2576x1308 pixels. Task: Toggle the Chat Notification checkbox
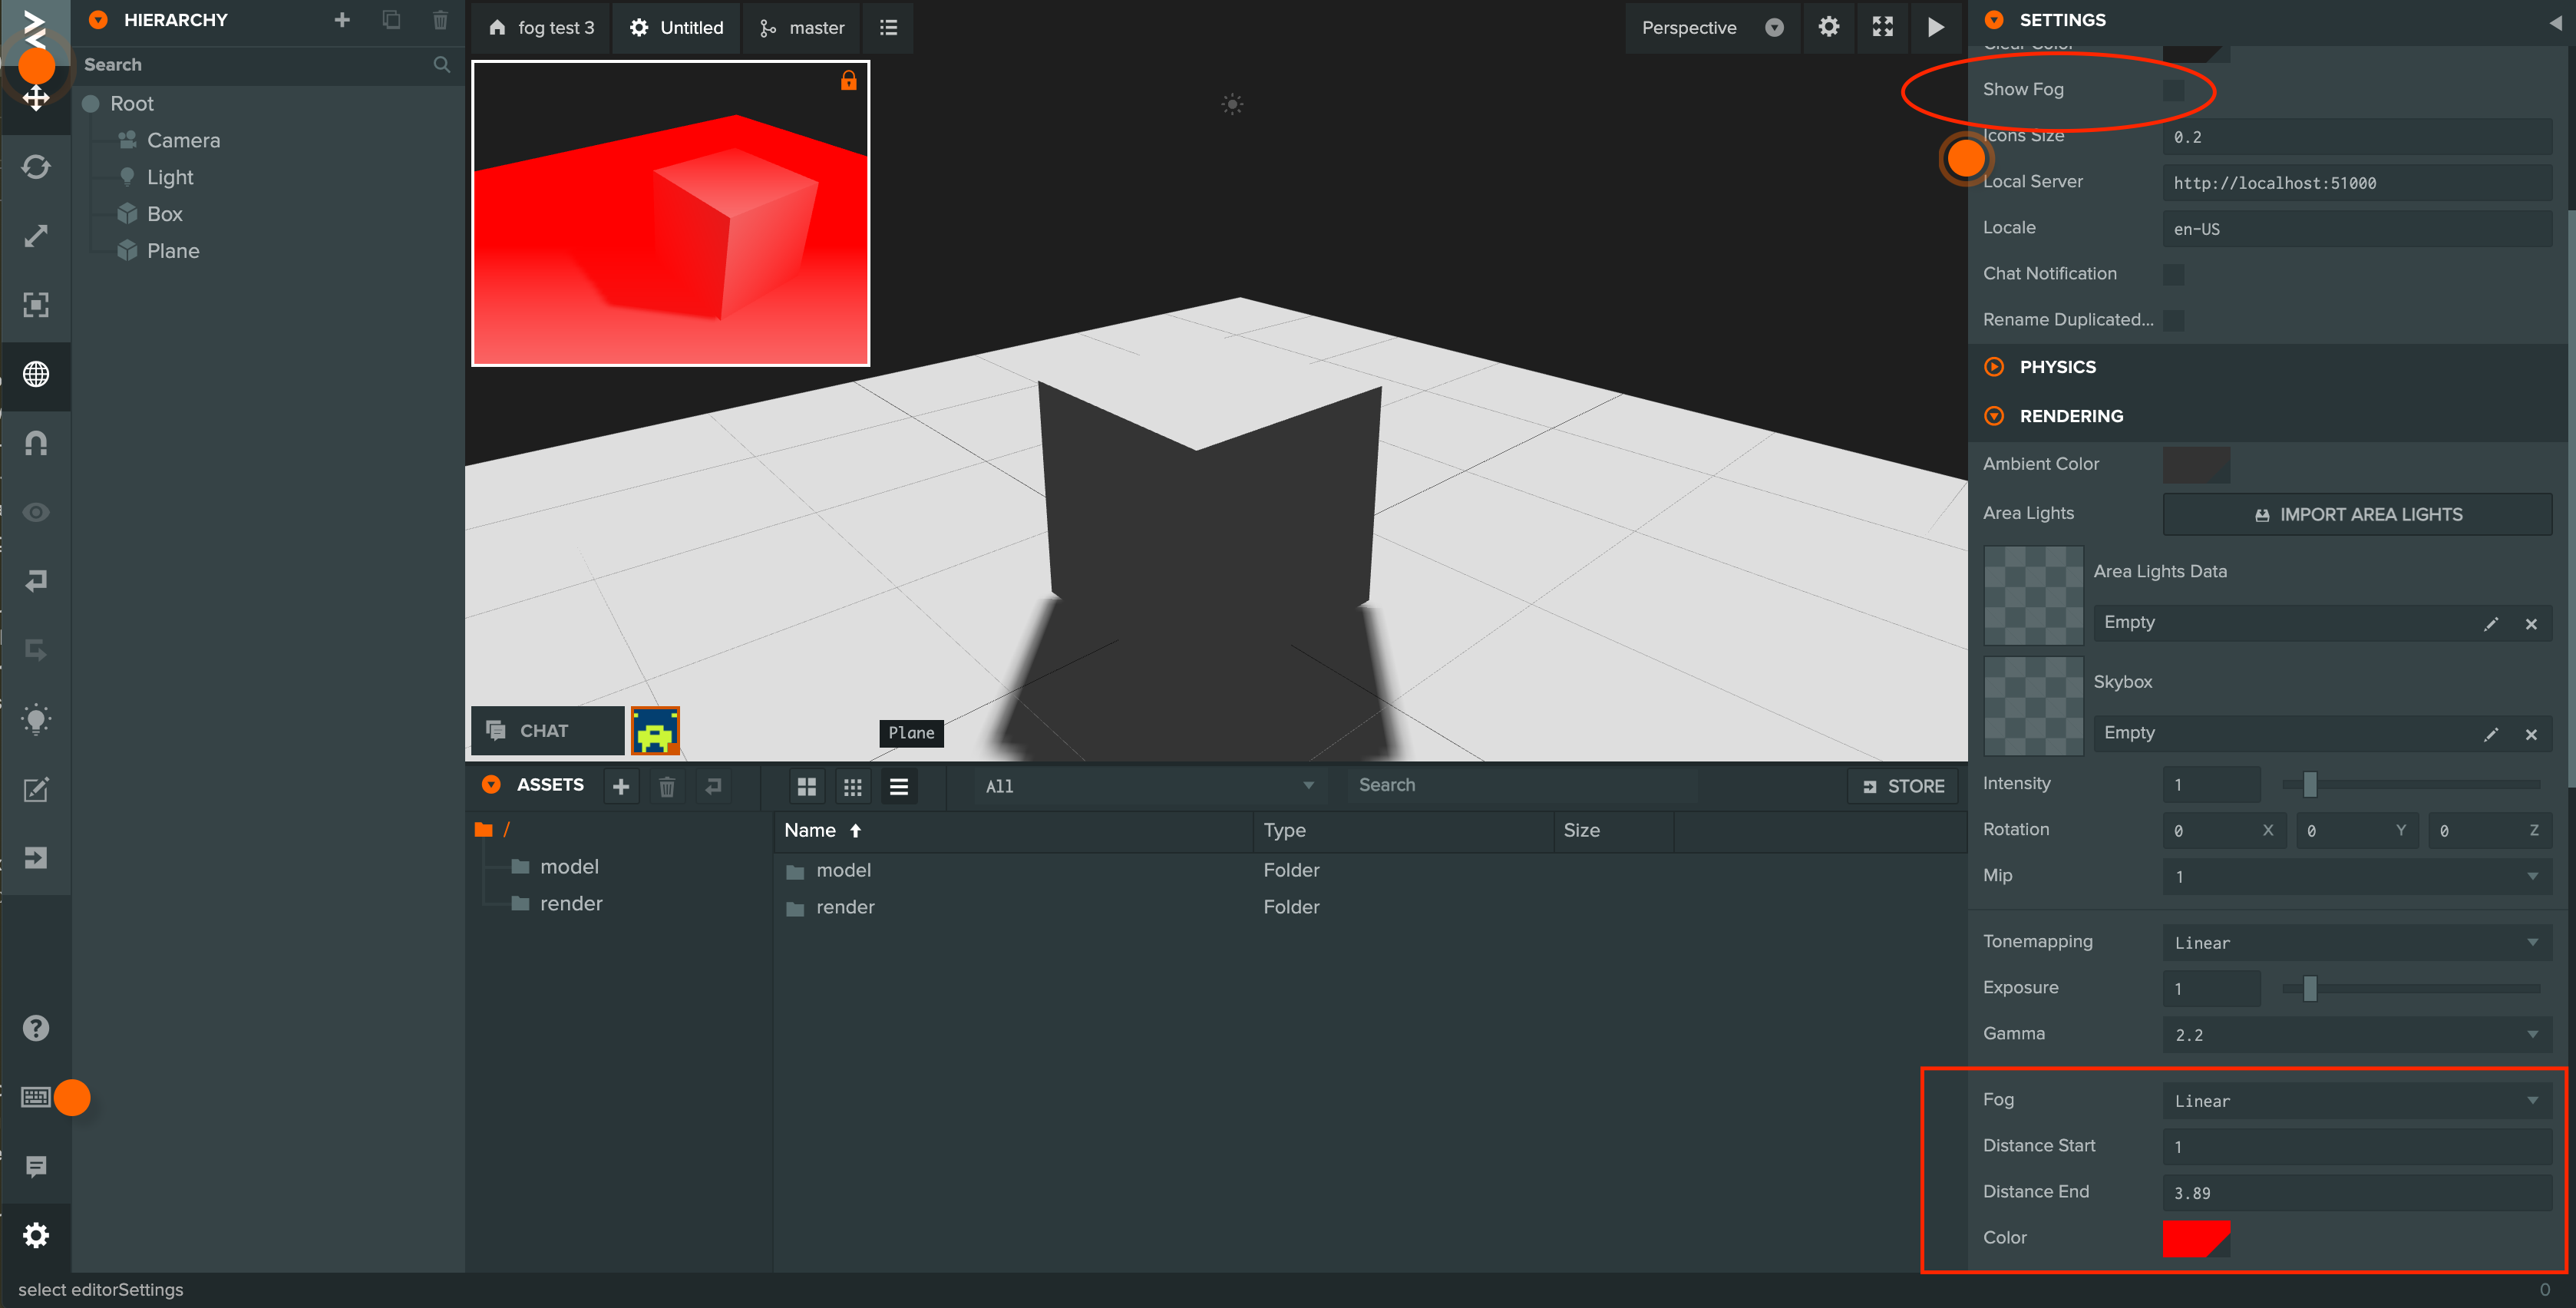[x=2173, y=273]
